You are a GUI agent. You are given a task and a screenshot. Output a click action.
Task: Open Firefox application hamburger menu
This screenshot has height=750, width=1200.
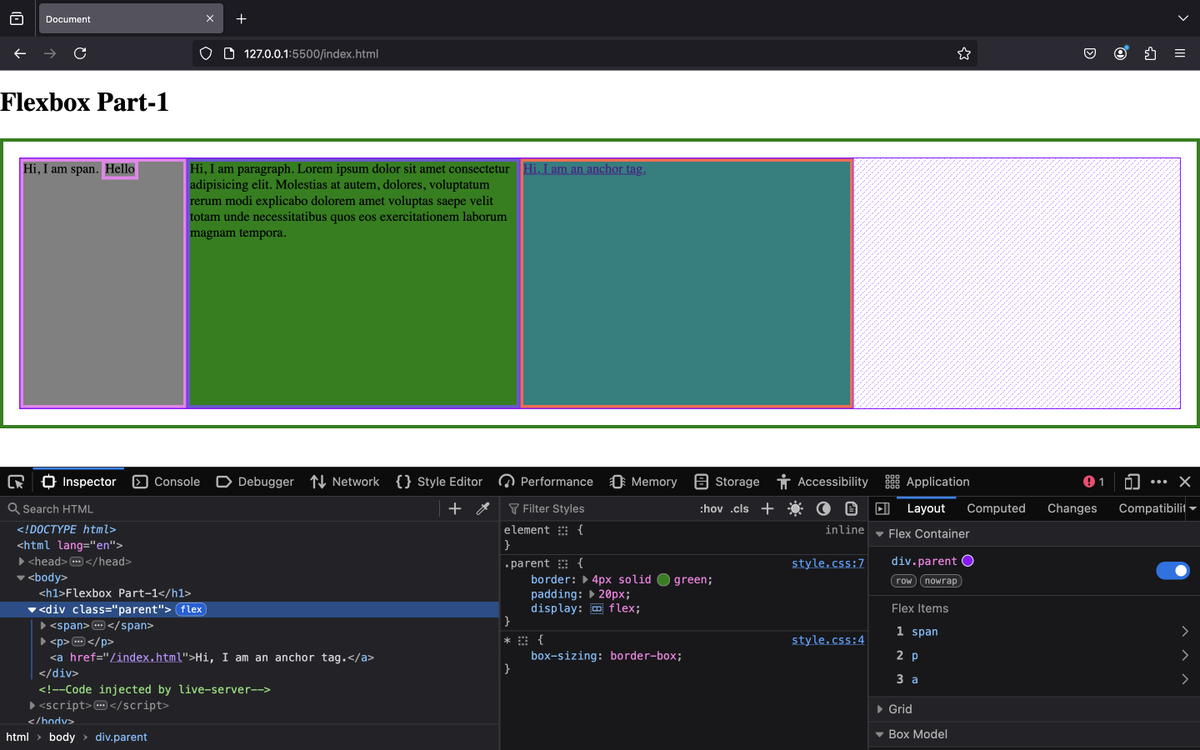(x=1180, y=54)
